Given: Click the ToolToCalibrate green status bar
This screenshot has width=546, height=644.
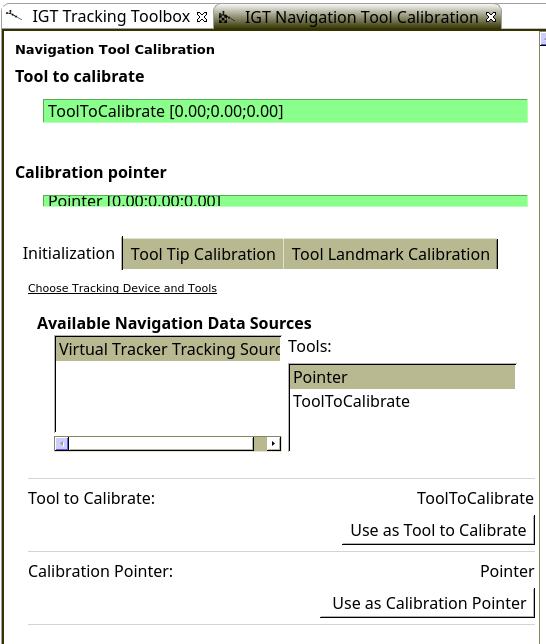Looking at the screenshot, I should [x=285, y=111].
